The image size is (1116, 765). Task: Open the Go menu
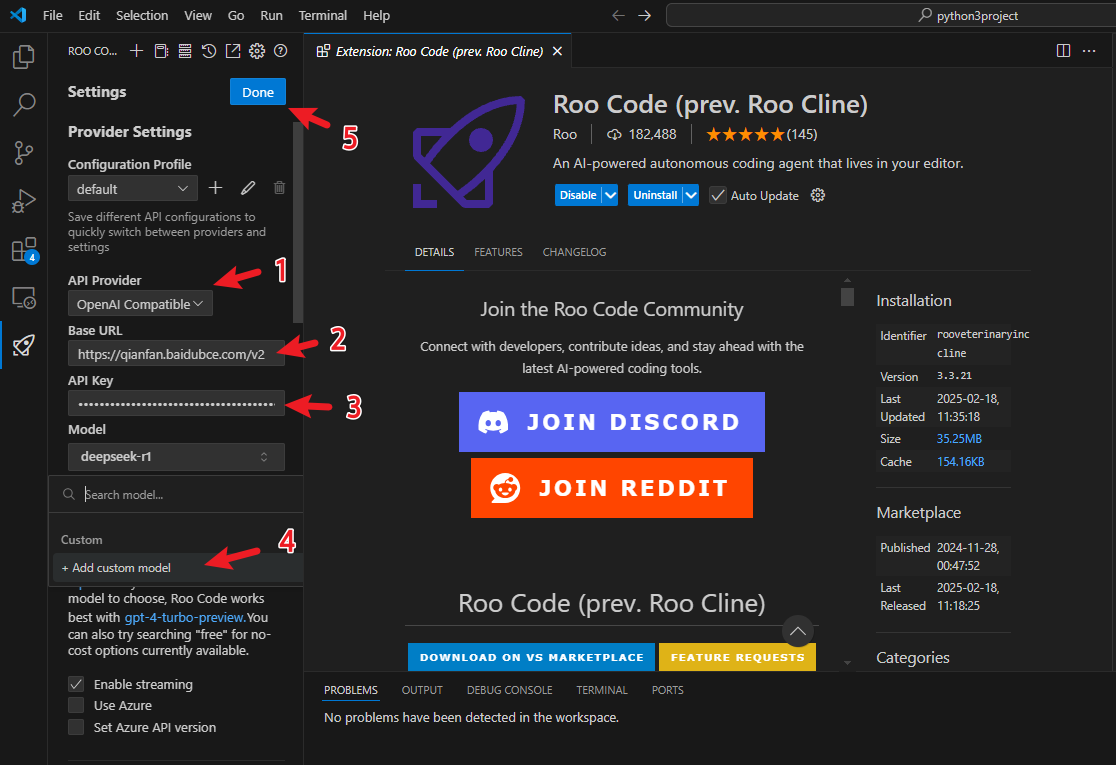pos(236,16)
